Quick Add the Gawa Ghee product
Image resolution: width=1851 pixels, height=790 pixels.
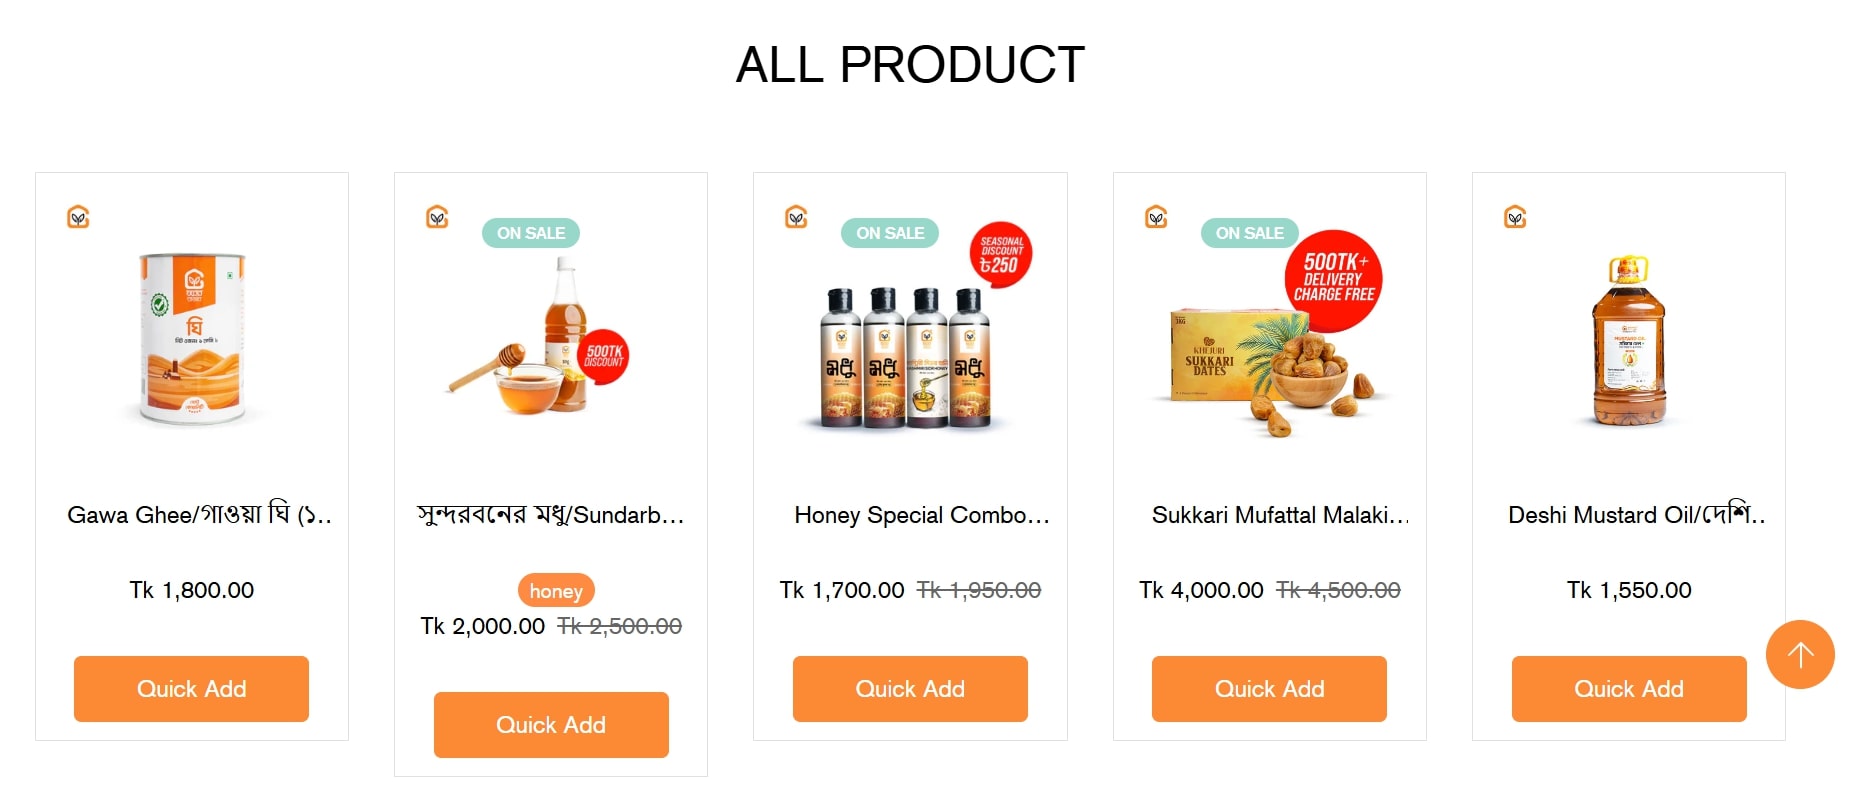191,689
